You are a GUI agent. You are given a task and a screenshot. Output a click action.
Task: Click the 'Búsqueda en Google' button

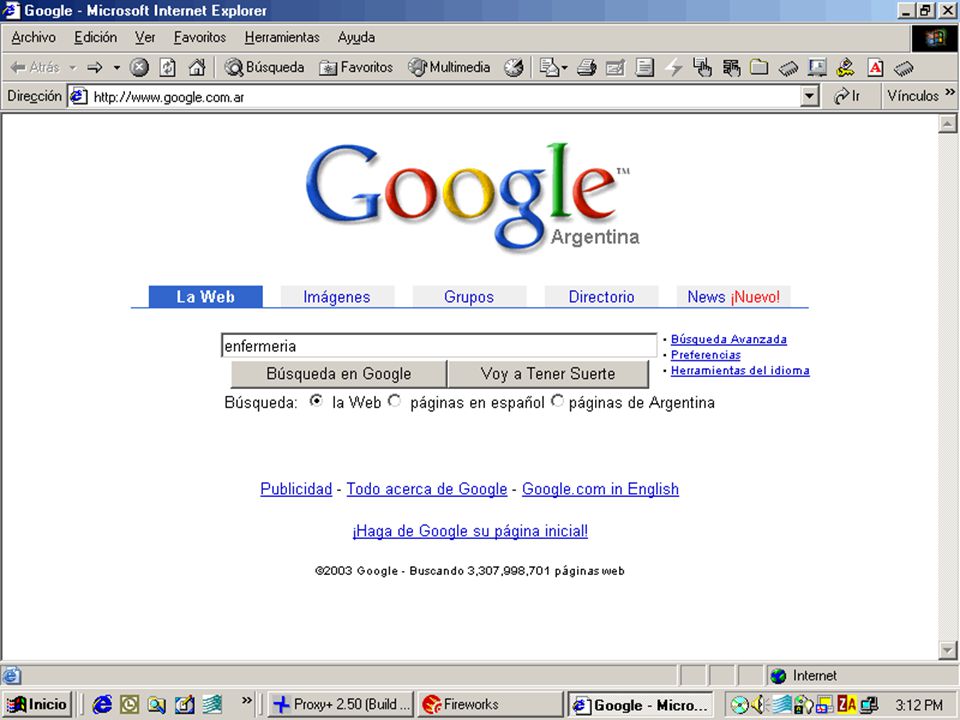pyautogui.click(x=339, y=373)
